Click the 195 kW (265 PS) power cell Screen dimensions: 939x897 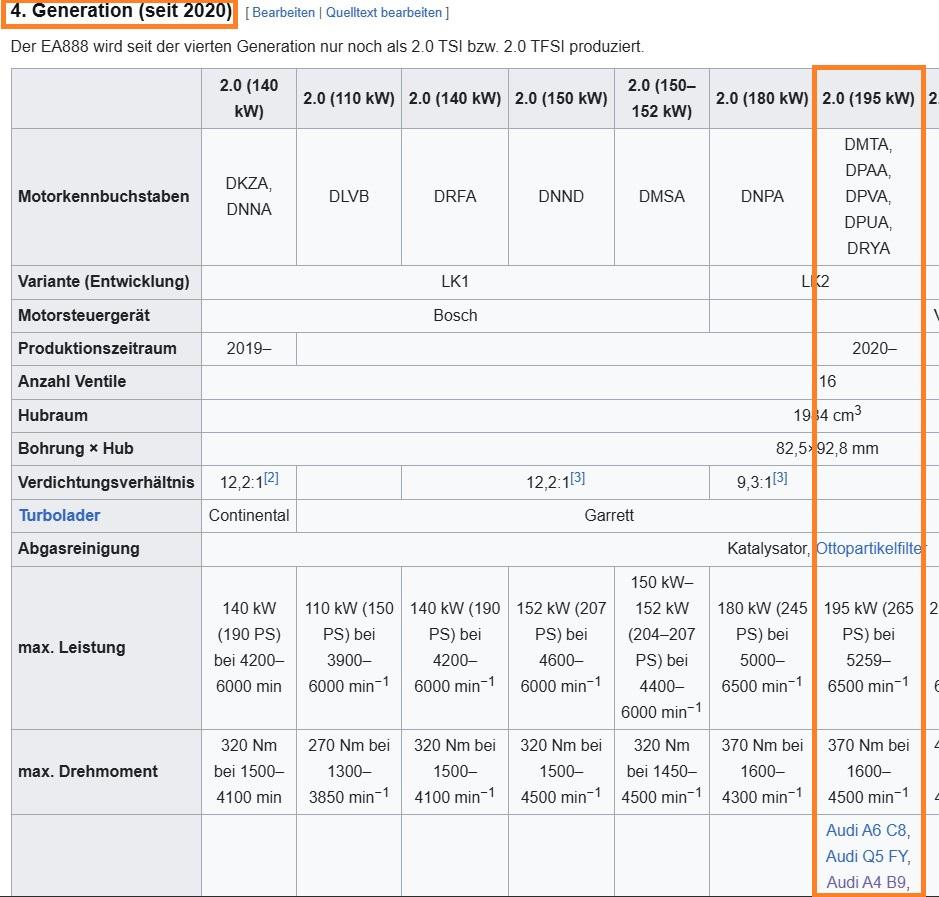coord(868,648)
